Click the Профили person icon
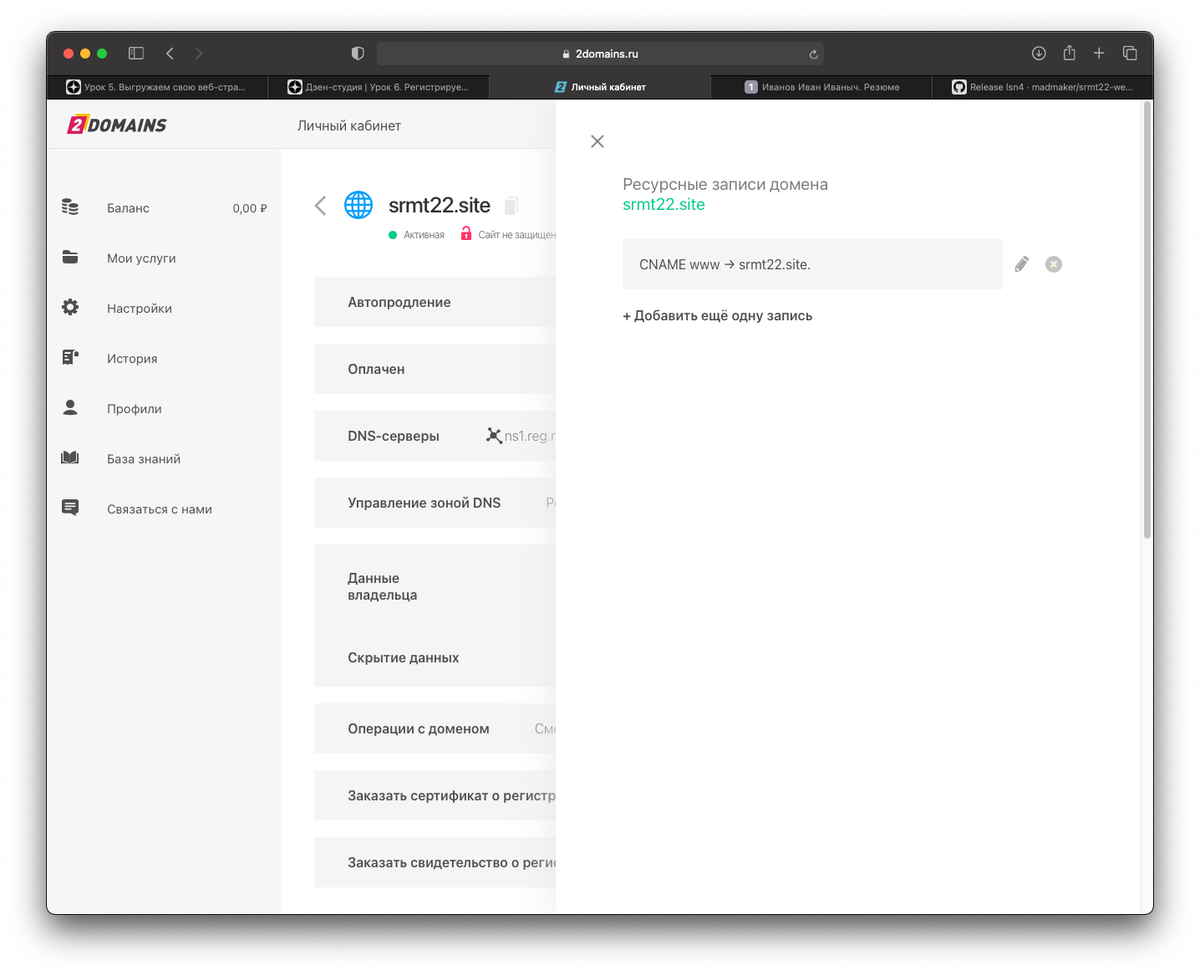The width and height of the screenshot is (1200, 976). tap(70, 407)
